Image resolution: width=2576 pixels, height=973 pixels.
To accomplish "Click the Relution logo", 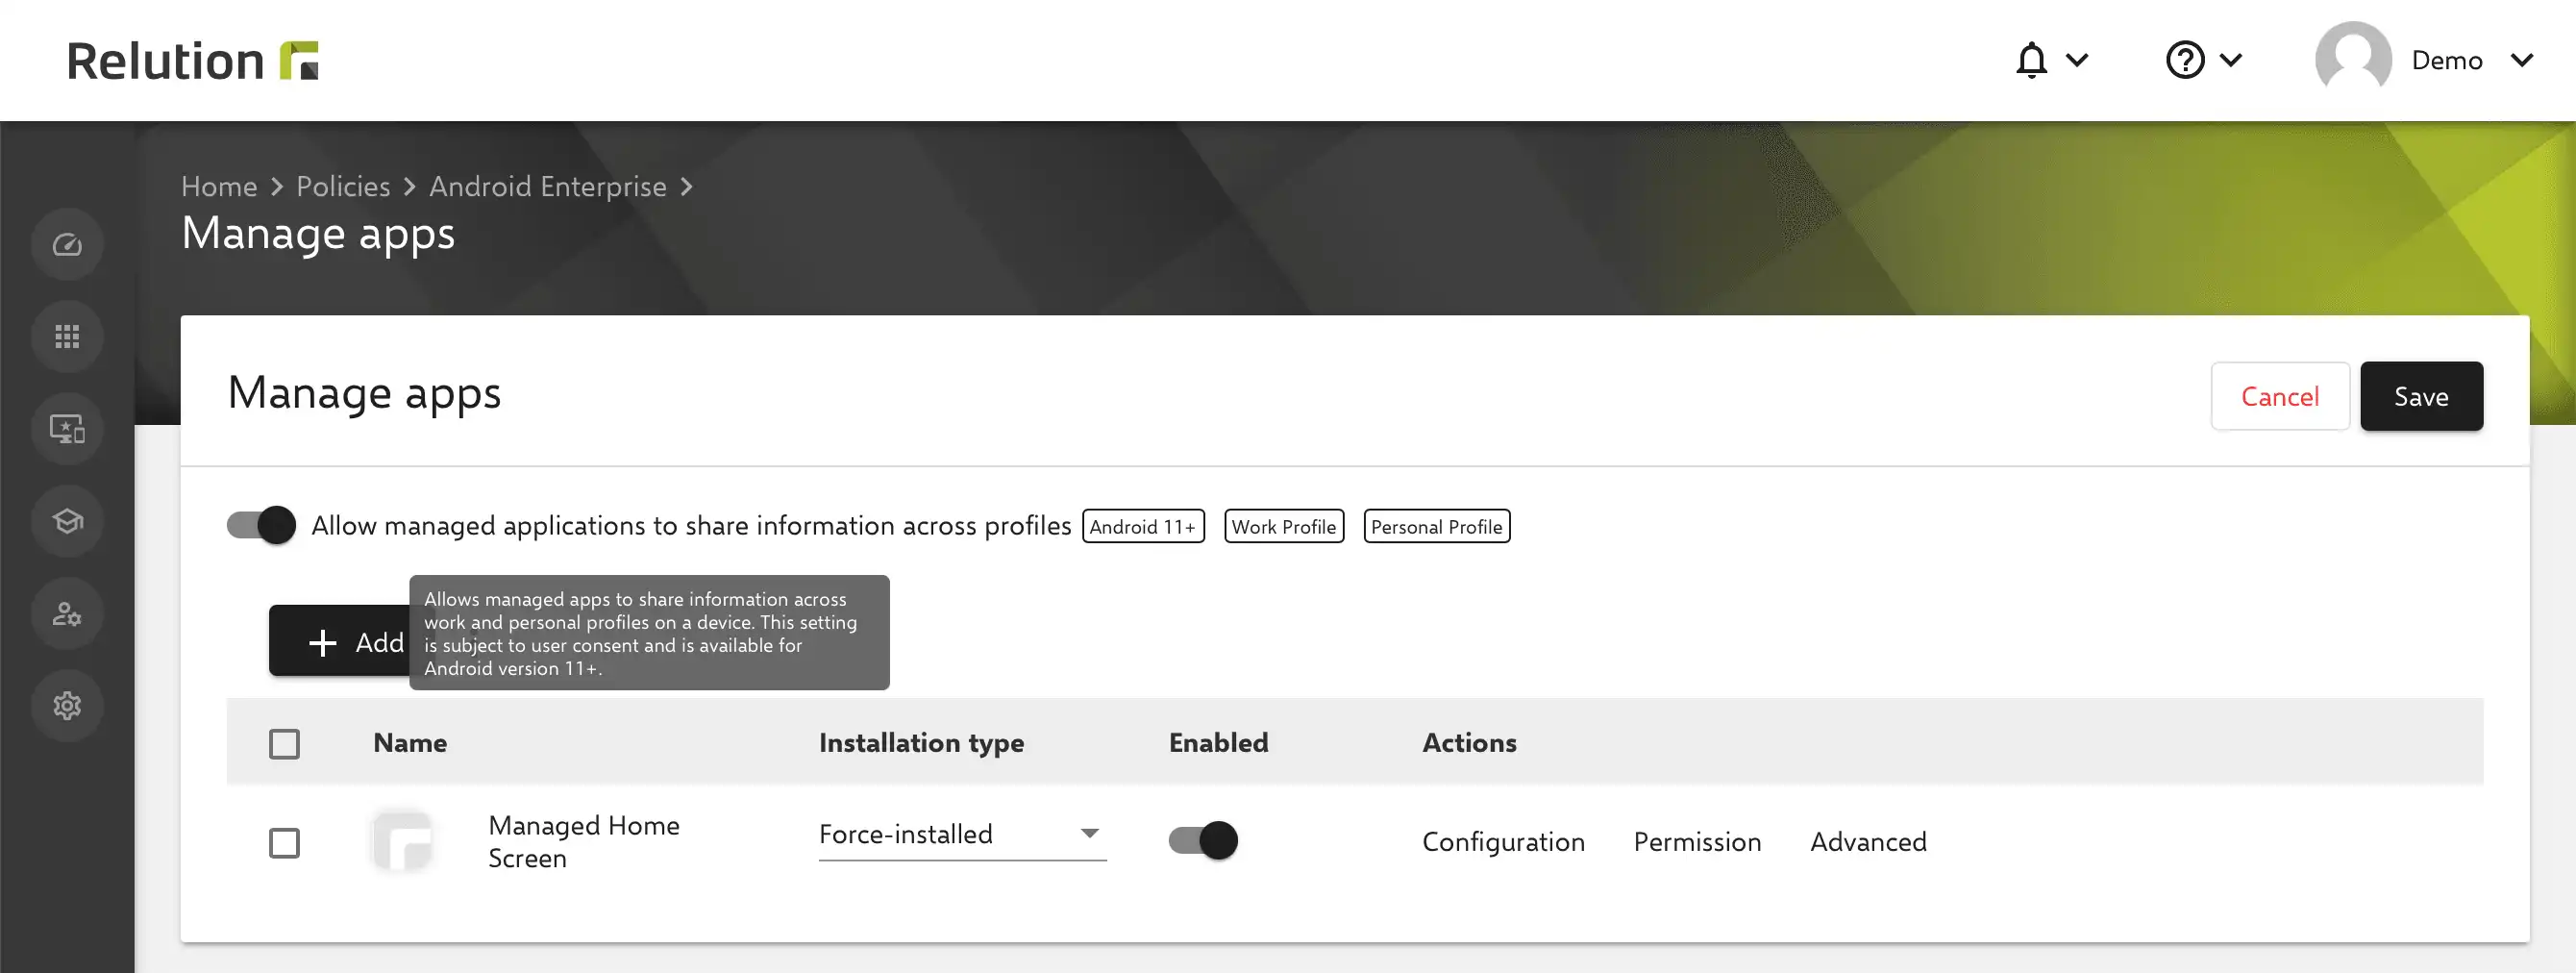I will [192, 61].
